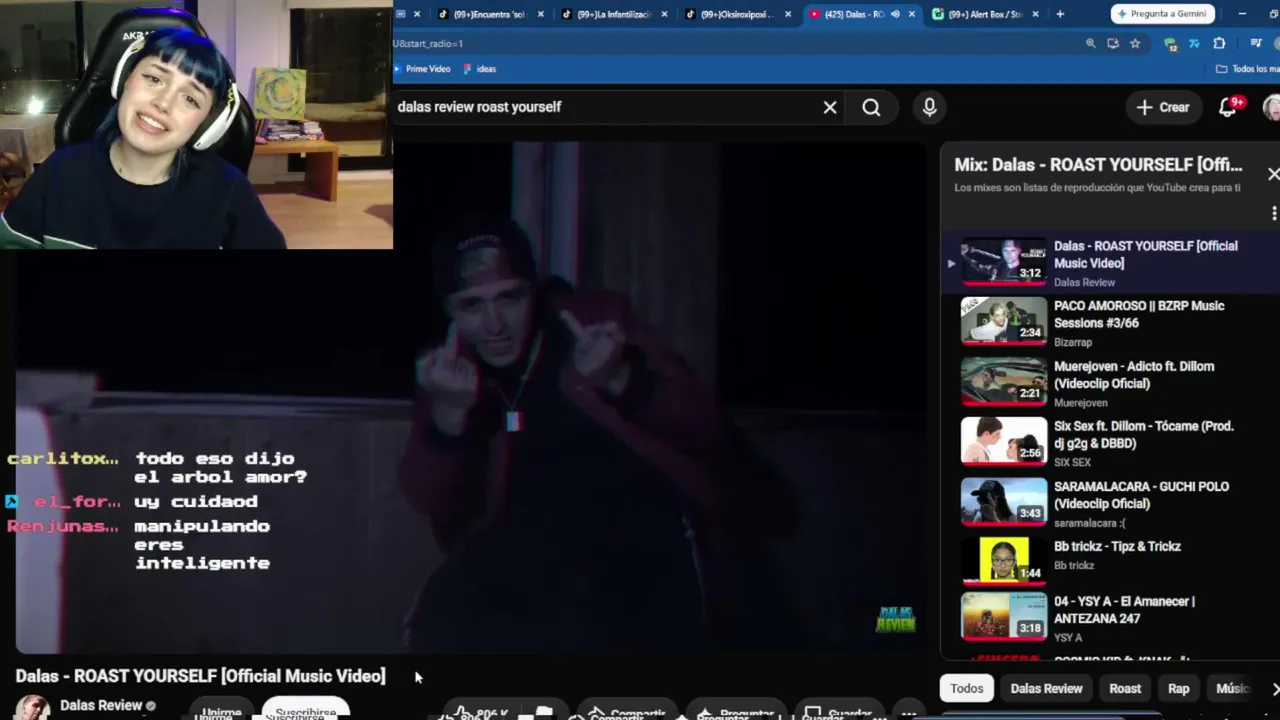Click the browser zoom magnifier icon
Screen dimensions: 1280x720
point(1091,44)
